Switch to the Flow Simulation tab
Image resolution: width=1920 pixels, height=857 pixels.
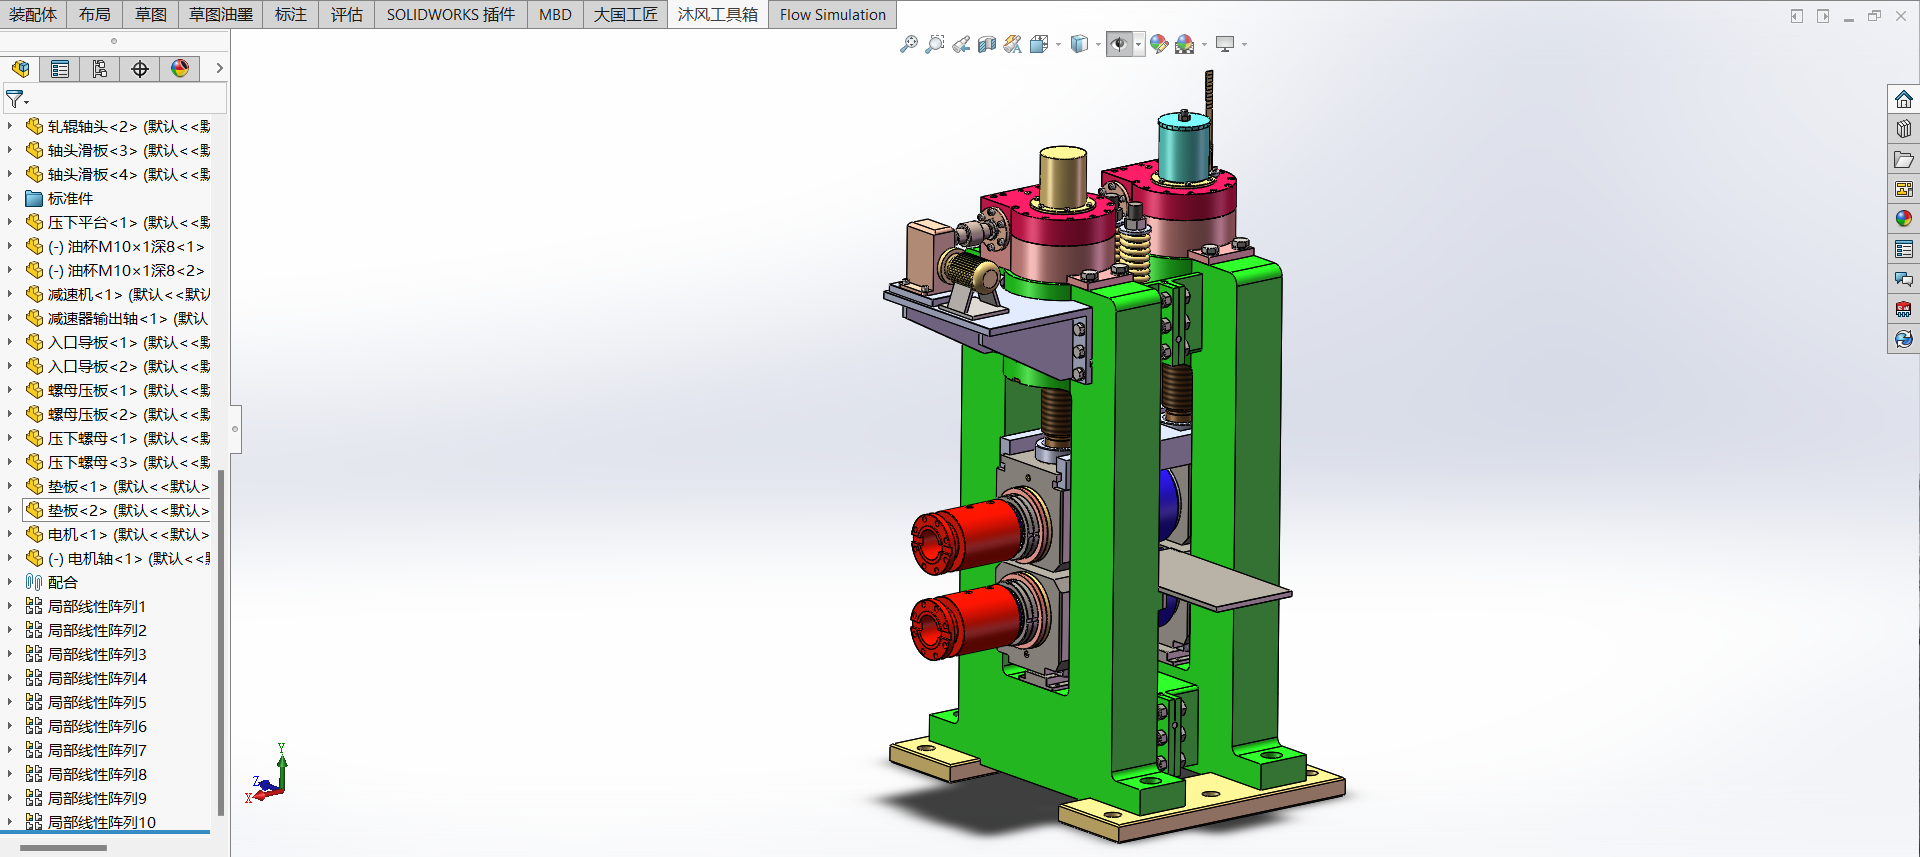(x=832, y=14)
